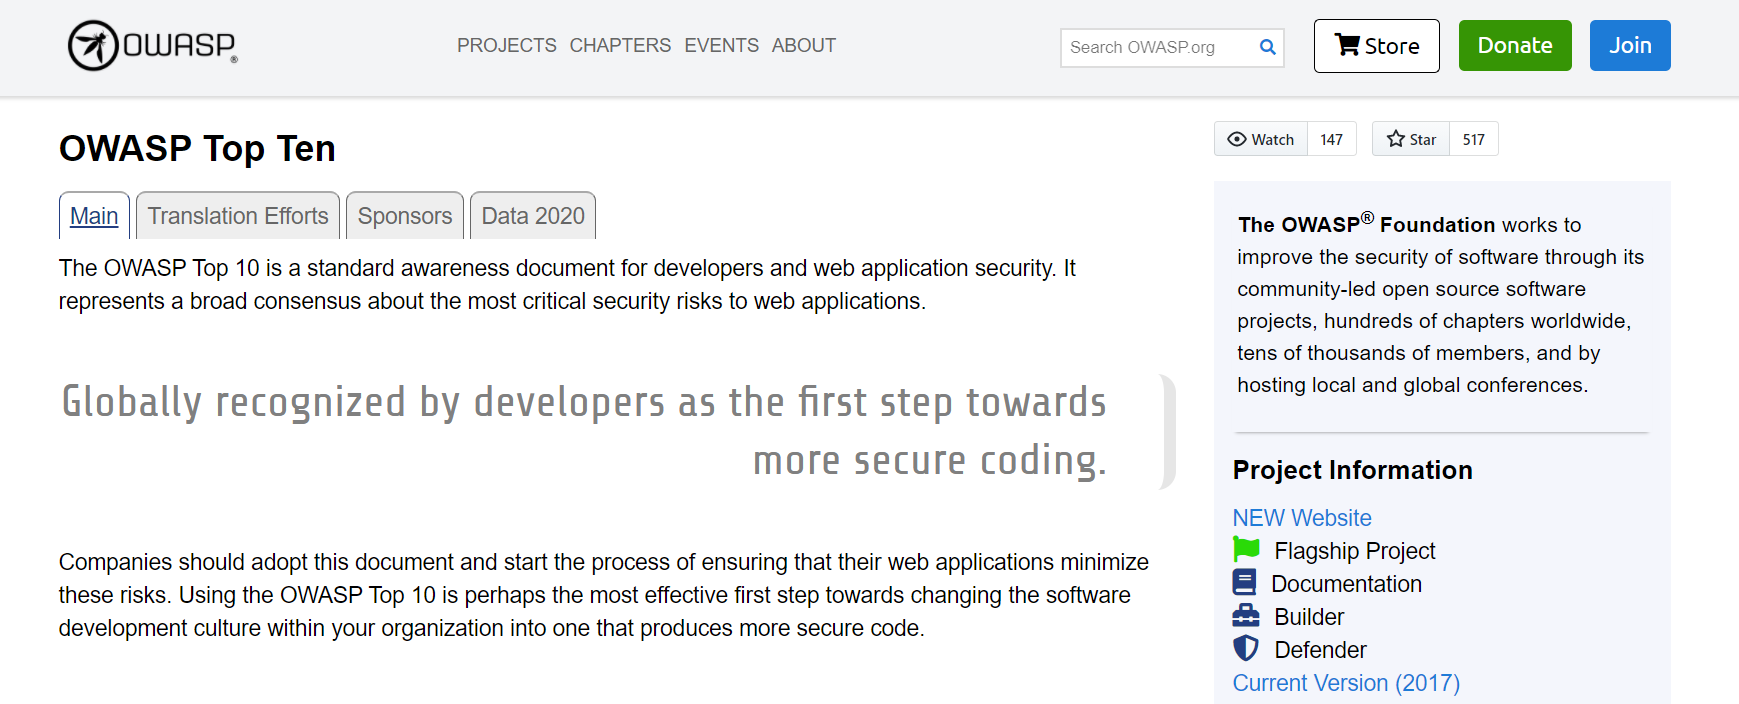Open the EVENTS menu
This screenshot has width=1739, height=704.
click(721, 46)
